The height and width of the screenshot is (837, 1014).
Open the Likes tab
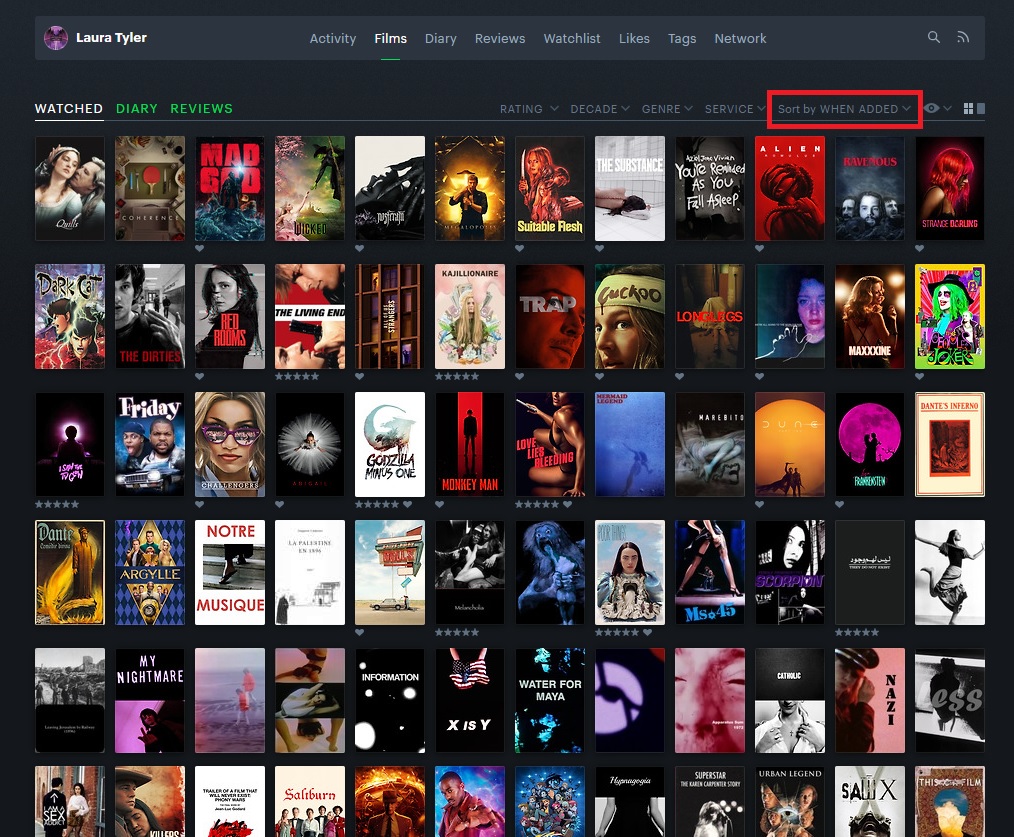pos(634,38)
